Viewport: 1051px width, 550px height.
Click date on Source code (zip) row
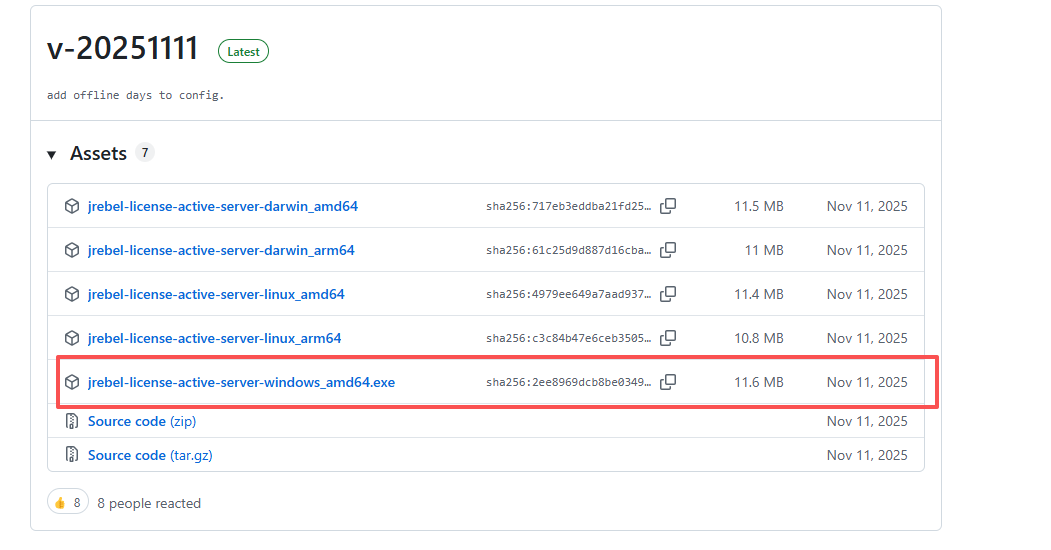pyautogui.click(x=867, y=421)
